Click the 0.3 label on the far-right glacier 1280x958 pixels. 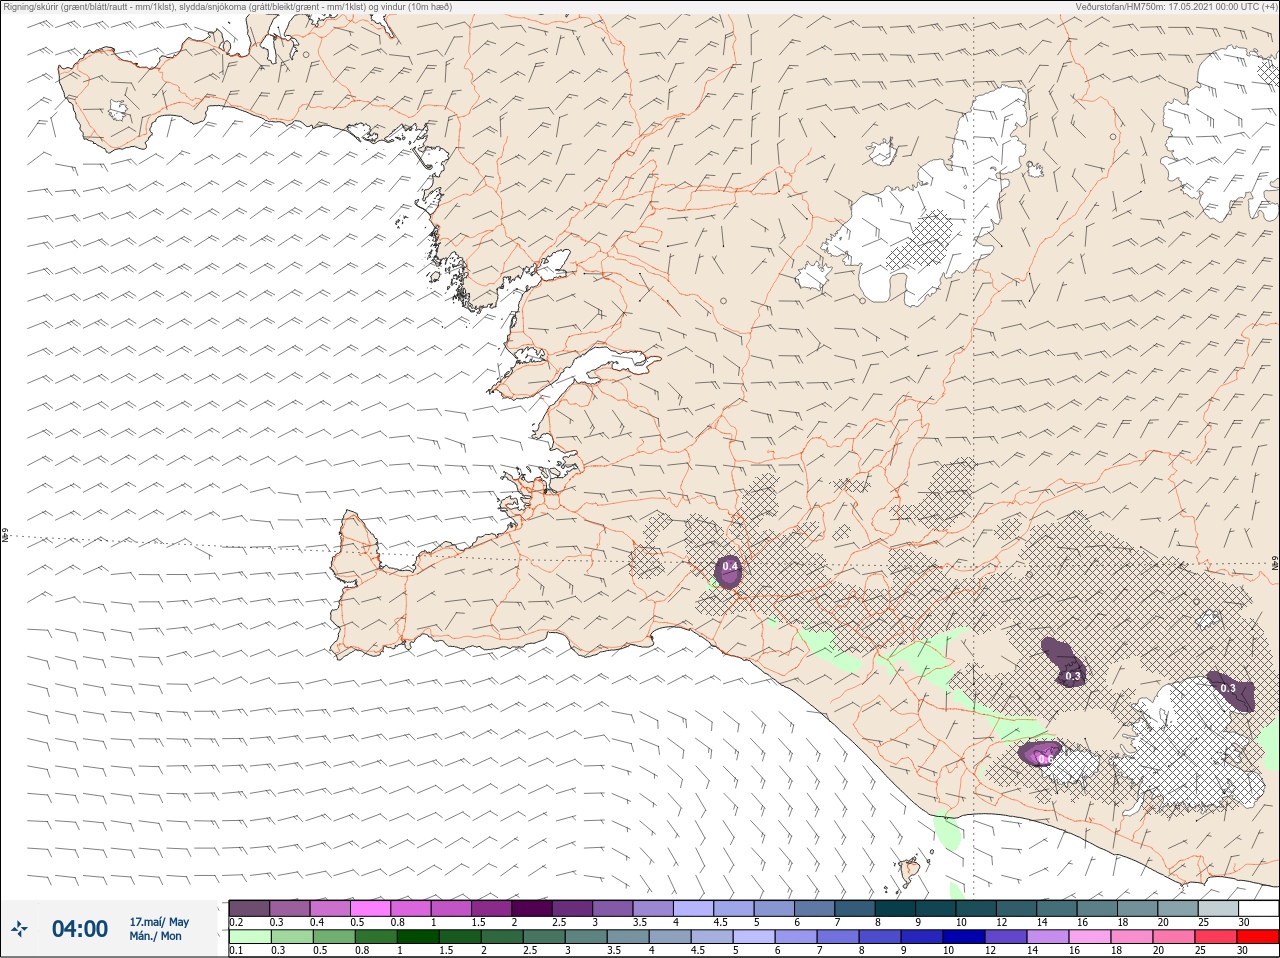[x=1228, y=688]
